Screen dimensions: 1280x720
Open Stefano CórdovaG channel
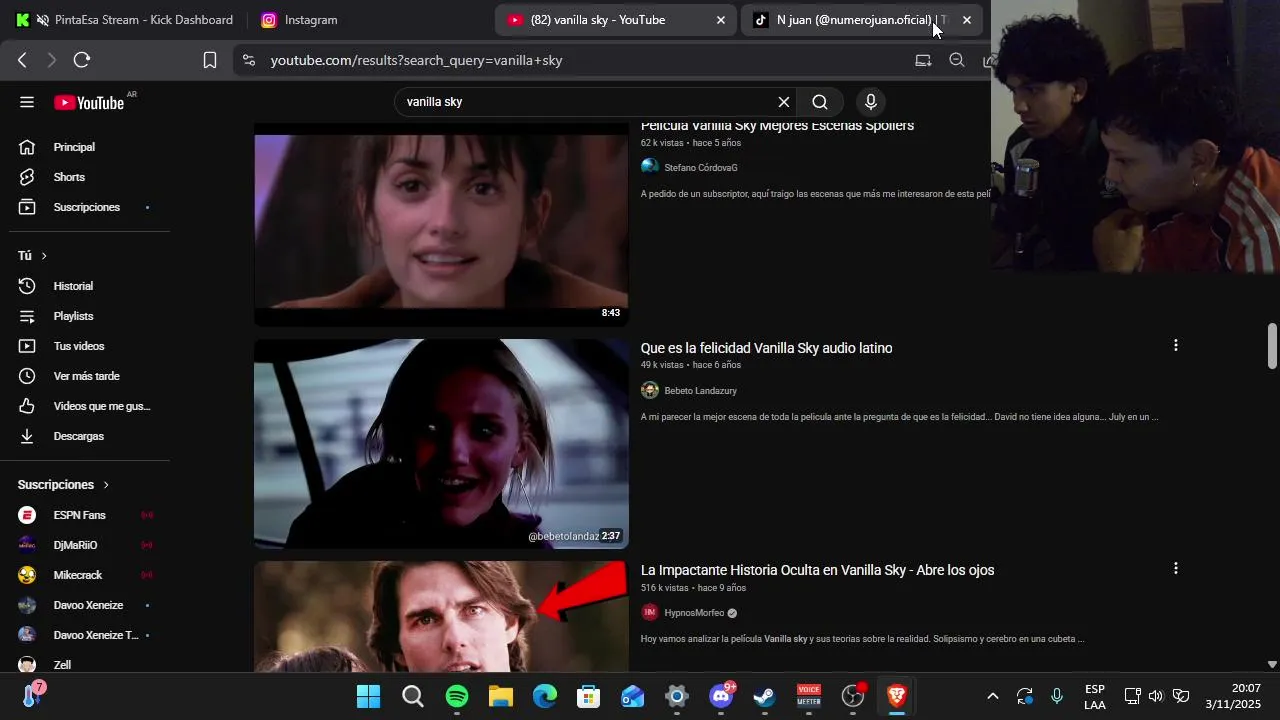tap(700, 168)
